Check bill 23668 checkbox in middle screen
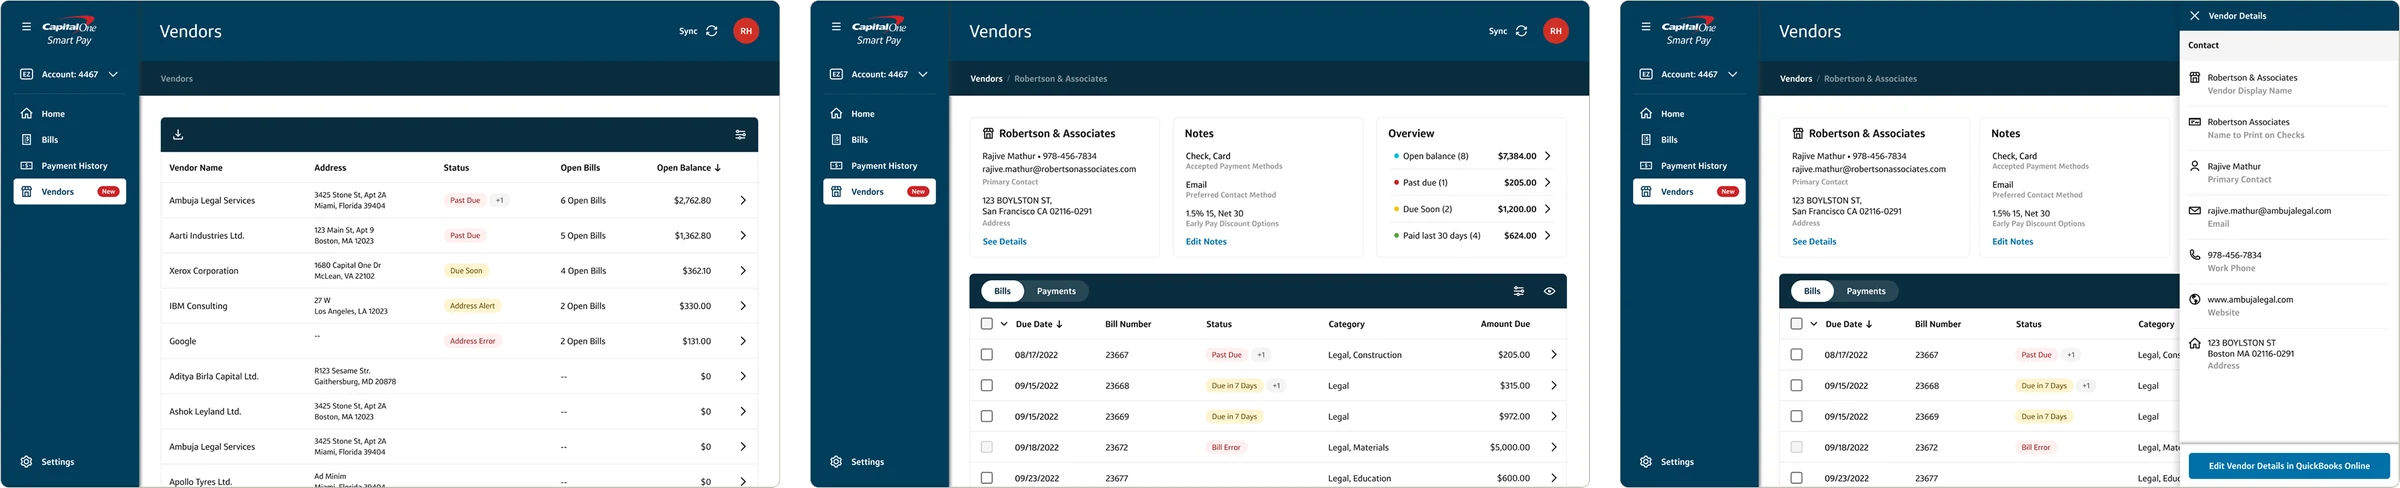The height and width of the screenshot is (488, 2400). [987, 386]
